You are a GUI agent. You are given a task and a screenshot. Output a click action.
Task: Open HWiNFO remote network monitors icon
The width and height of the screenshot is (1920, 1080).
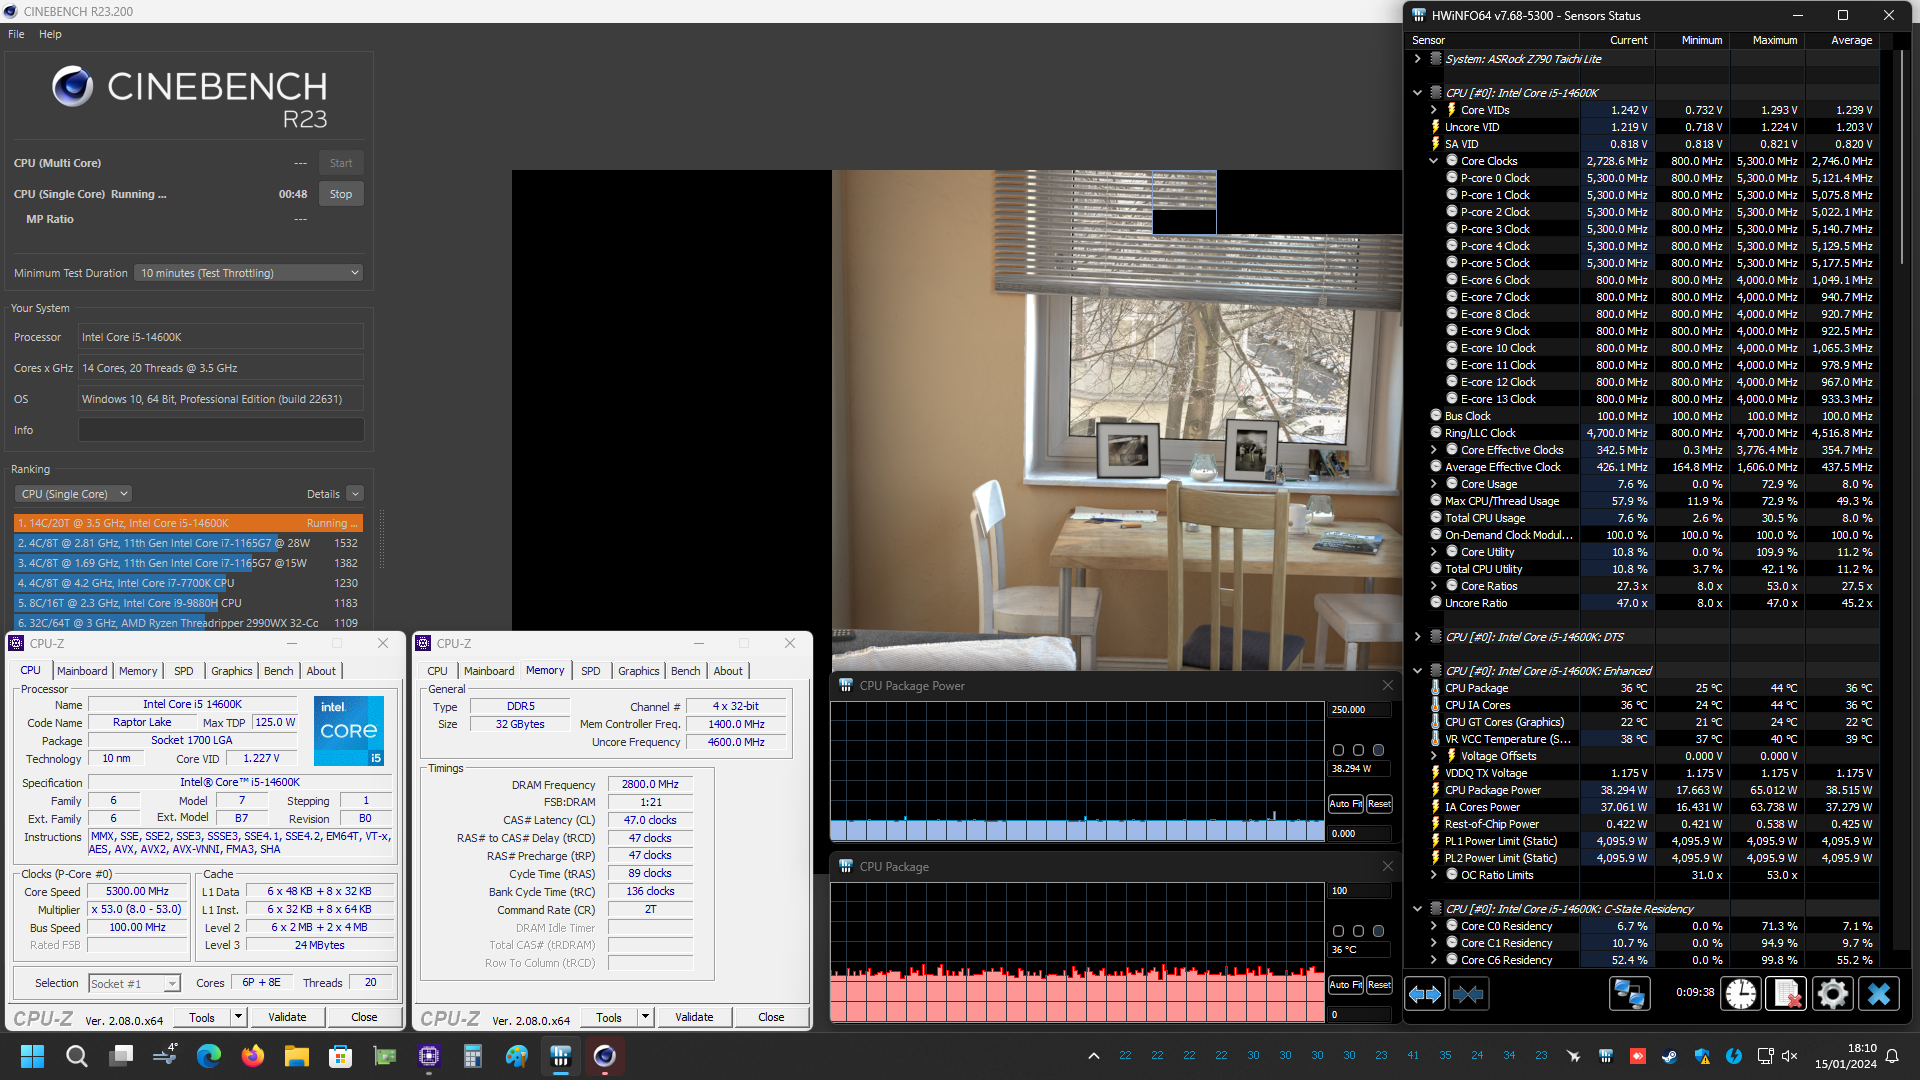point(1629,994)
